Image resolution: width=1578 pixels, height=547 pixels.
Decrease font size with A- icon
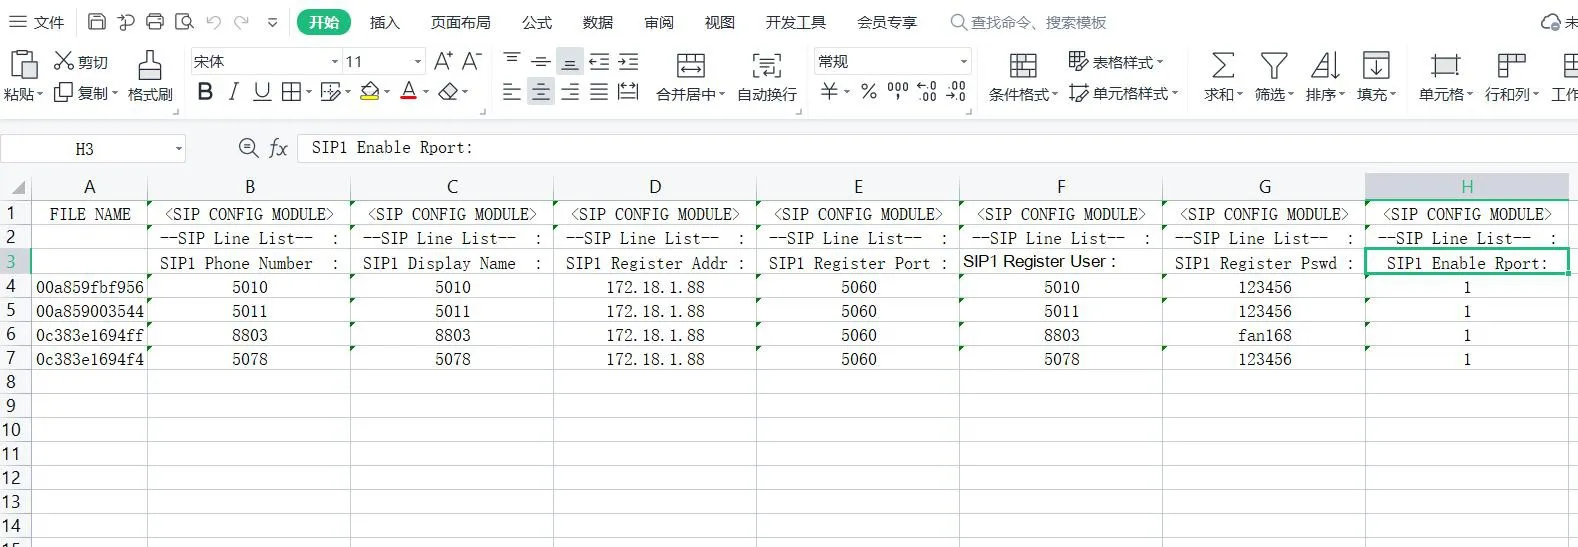(x=472, y=61)
